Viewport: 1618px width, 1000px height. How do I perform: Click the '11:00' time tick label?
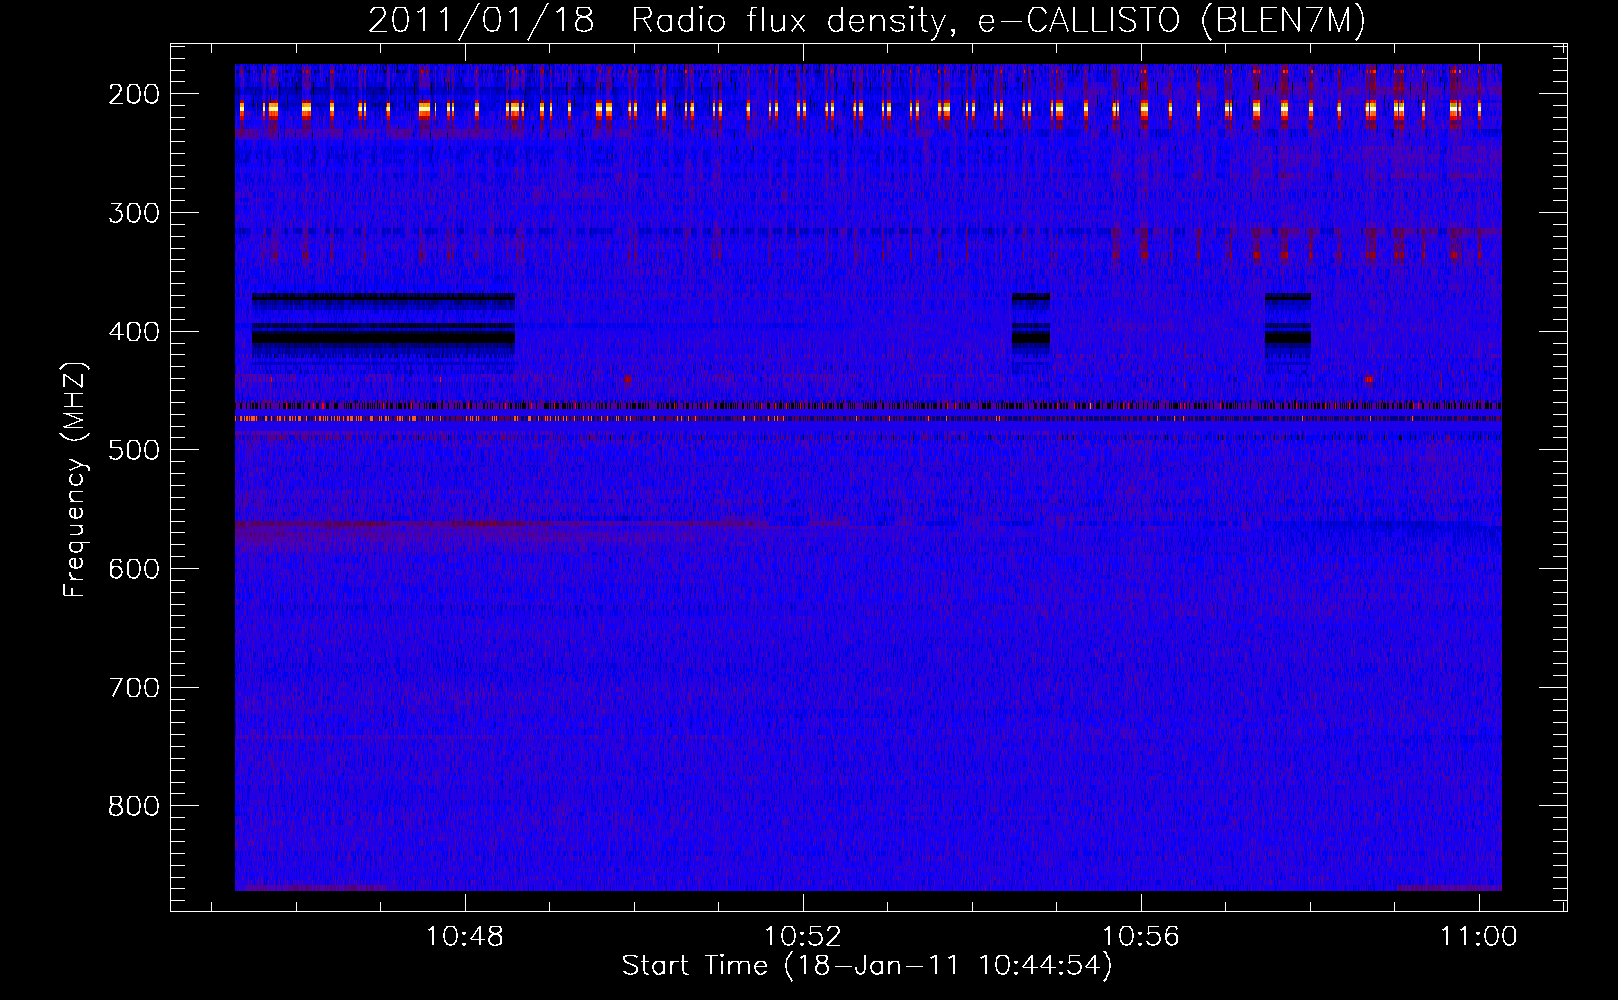tap(1479, 937)
